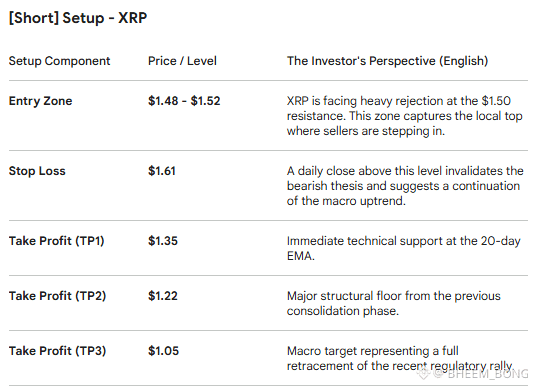Select the Entry Zone row label
This screenshot has width=536, height=389.
coord(40,101)
